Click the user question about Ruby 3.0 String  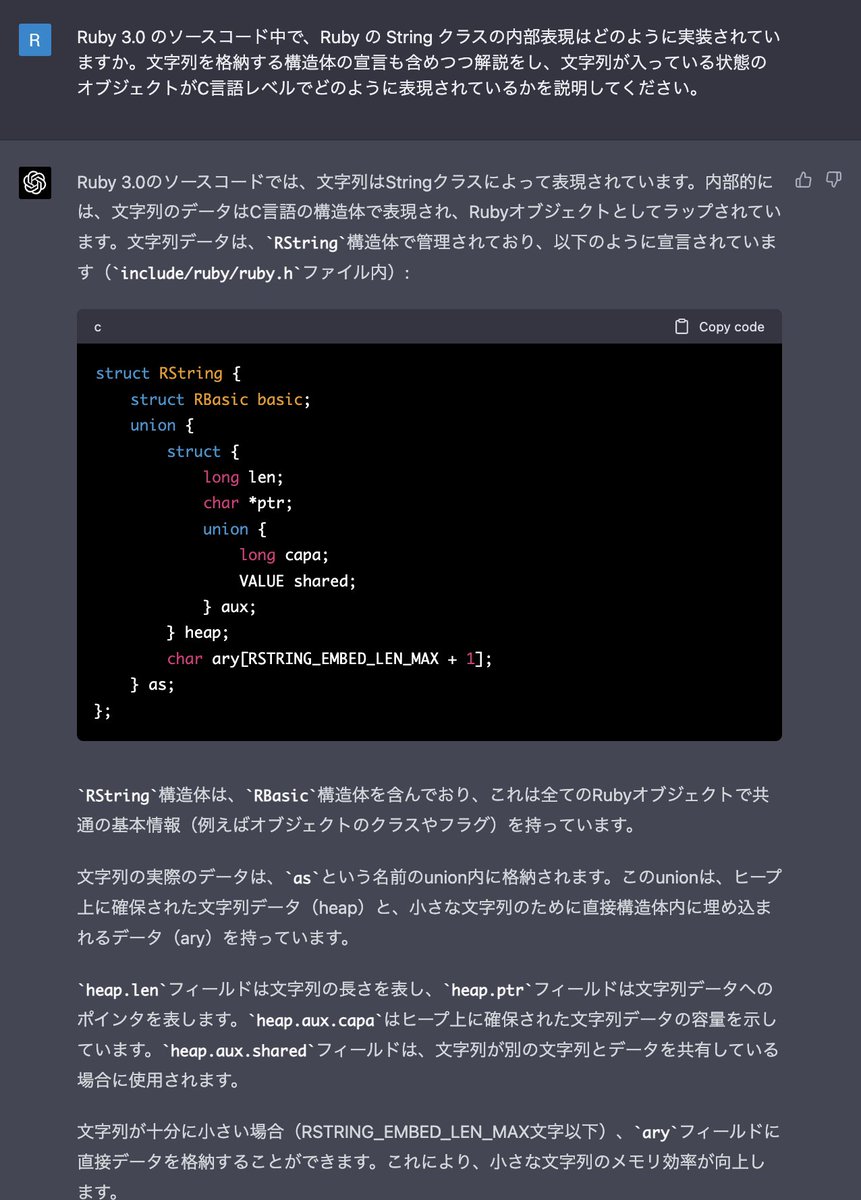430,62
